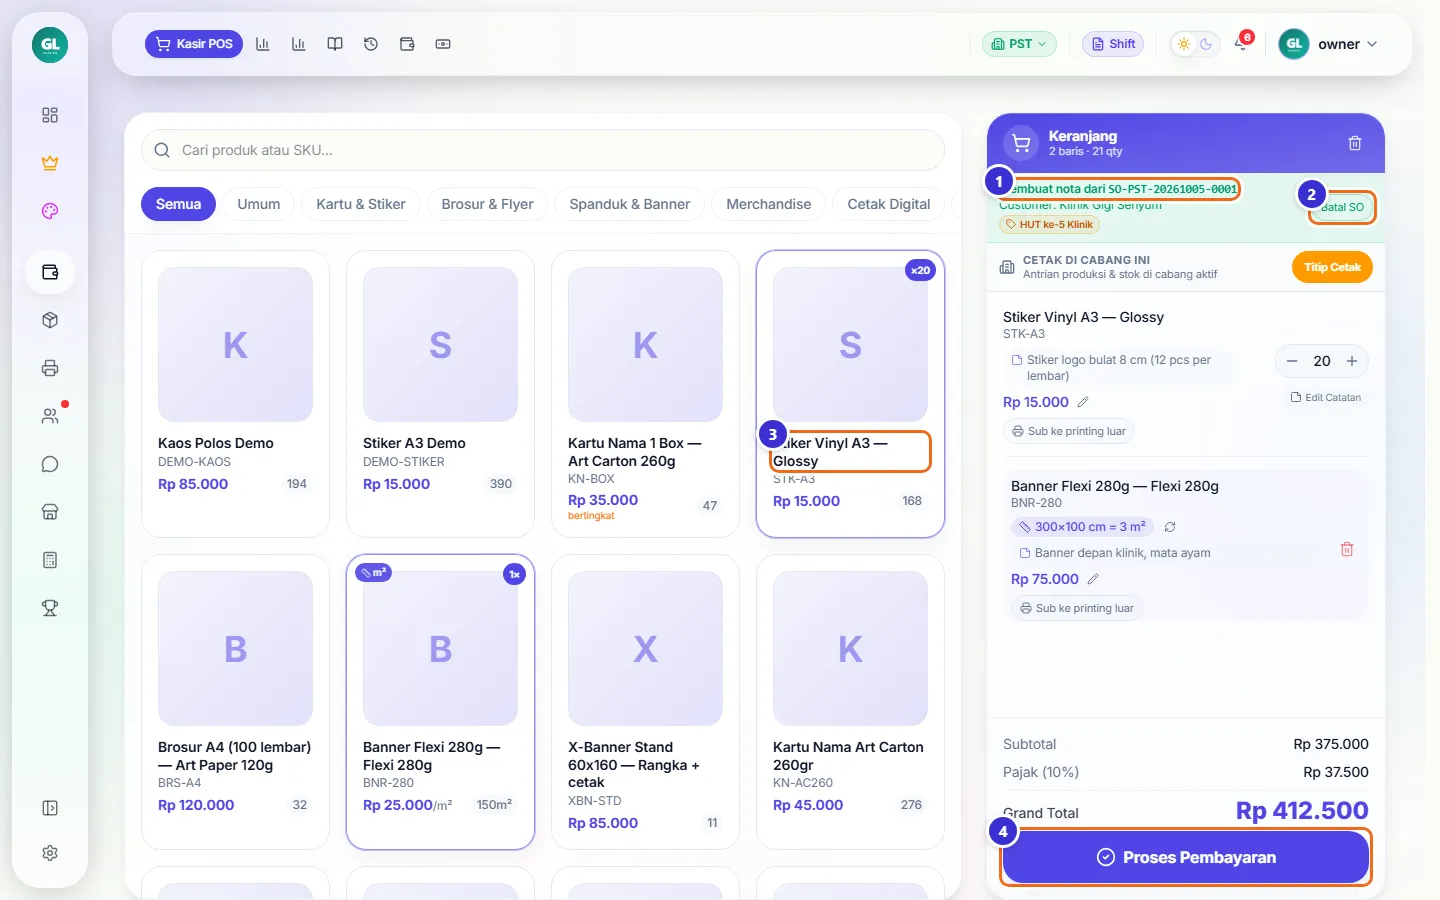Click the HUT ke-5 Klinik promo tag
Viewport: 1440px width, 900px height.
pos(1050,225)
